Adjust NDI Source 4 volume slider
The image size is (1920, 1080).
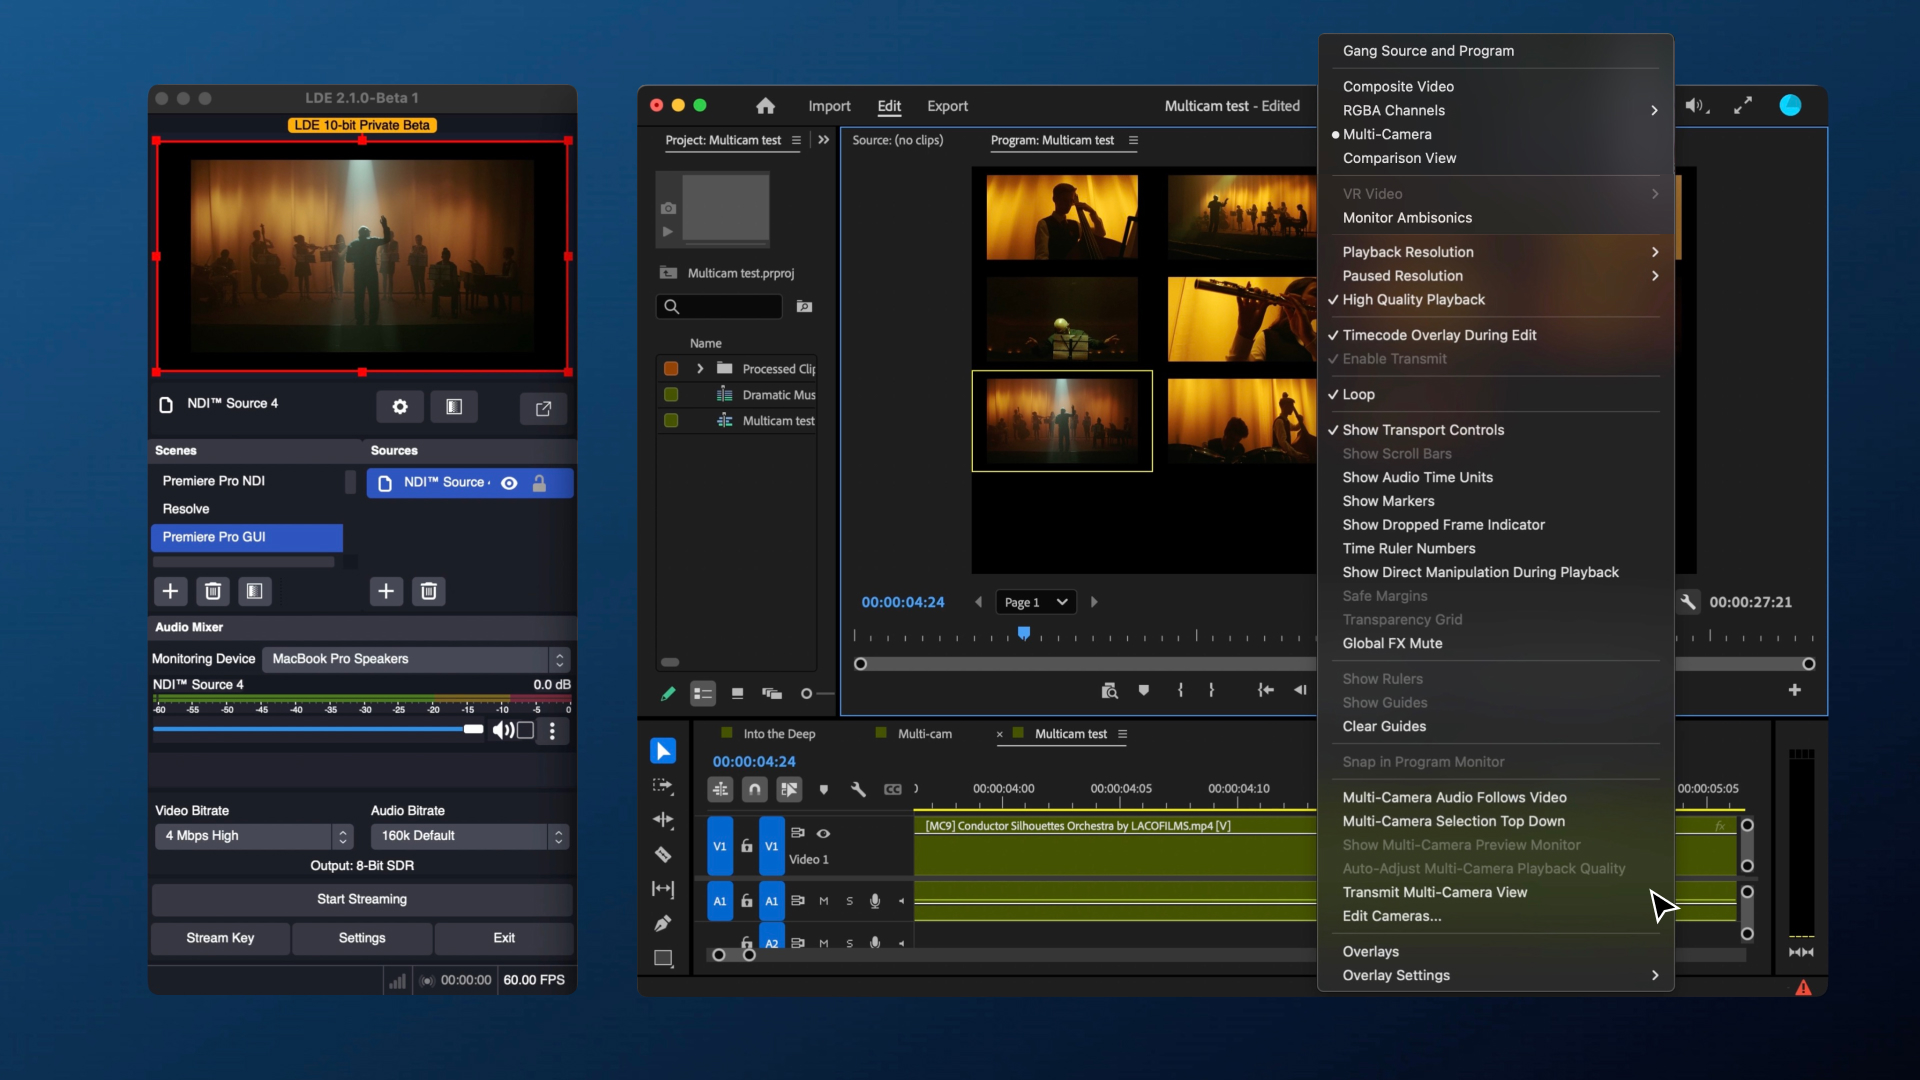[x=318, y=729]
